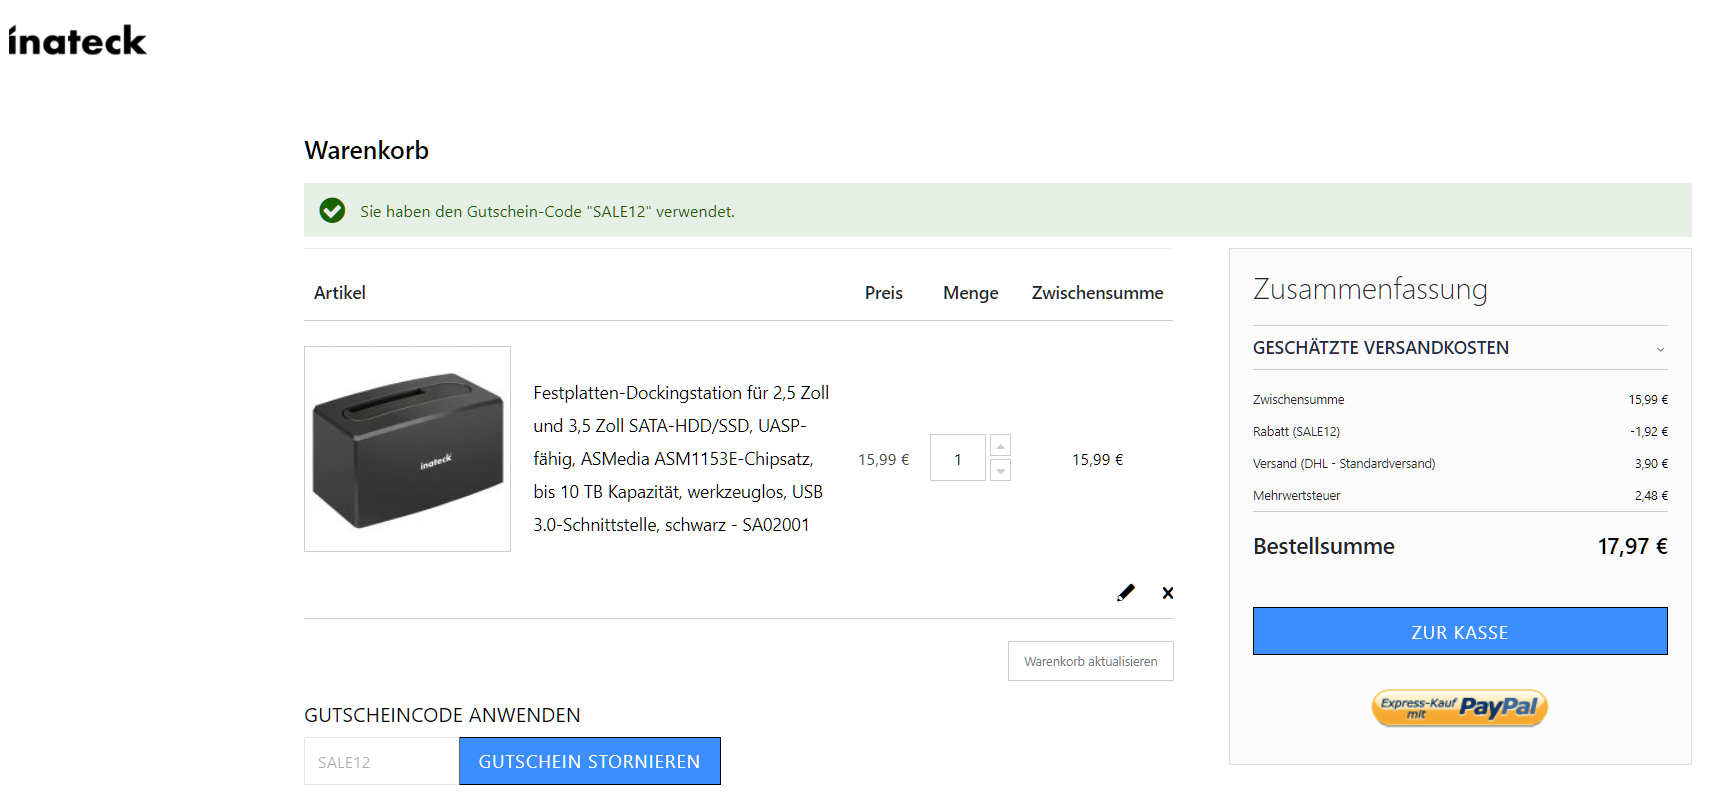This screenshot has height=806, width=1718.
Task: Edit the docking station cart item
Action: [x=1126, y=593]
